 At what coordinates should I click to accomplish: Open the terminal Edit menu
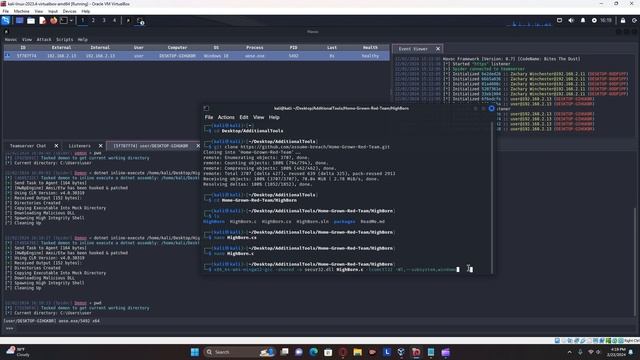[x=244, y=117]
